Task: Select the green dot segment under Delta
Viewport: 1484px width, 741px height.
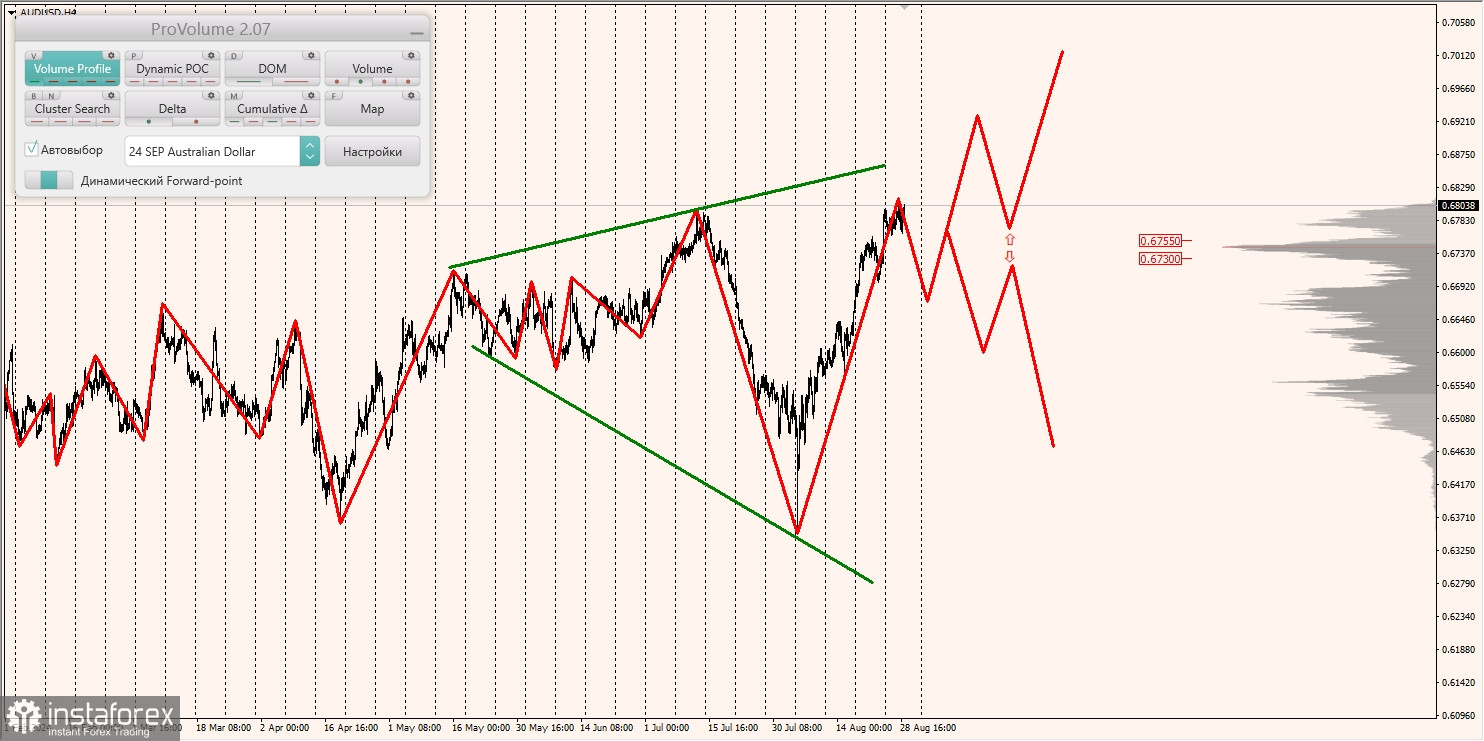Action: pyautogui.click(x=149, y=121)
